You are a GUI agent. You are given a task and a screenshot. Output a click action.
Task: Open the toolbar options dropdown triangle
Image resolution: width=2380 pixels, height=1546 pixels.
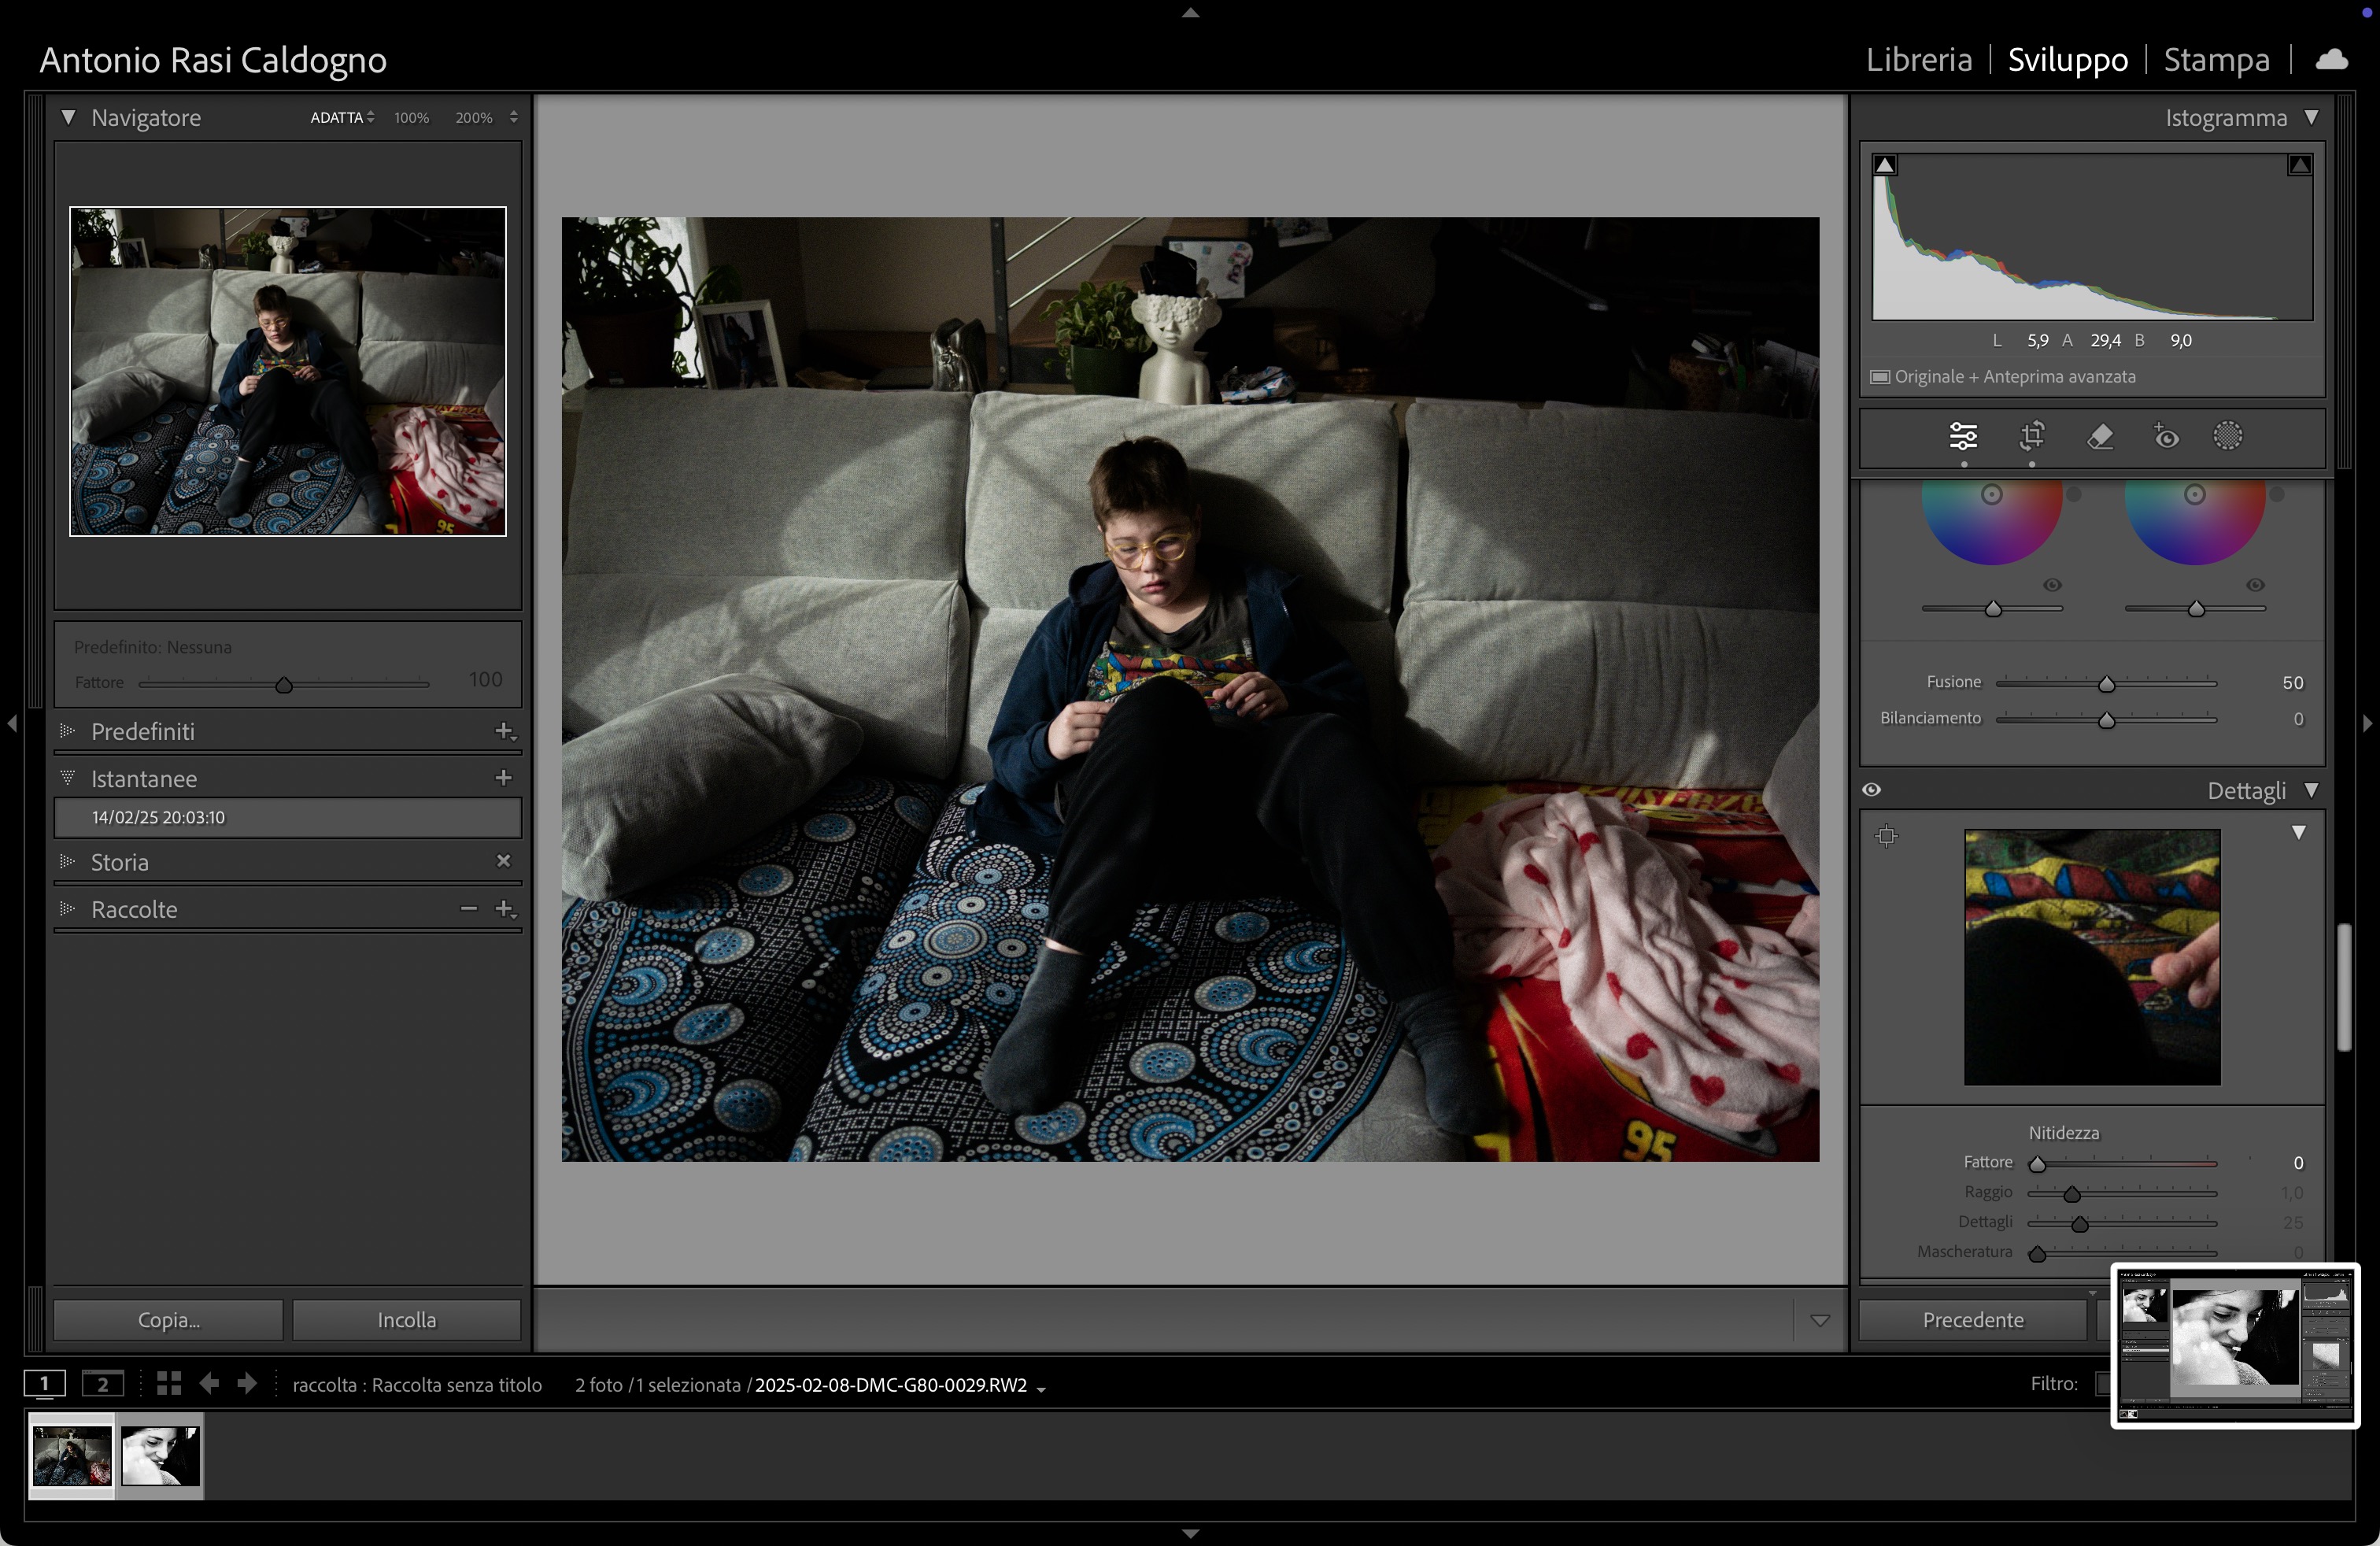click(1820, 1320)
